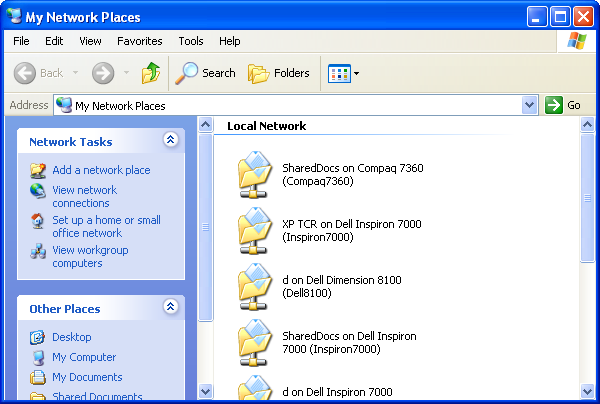Image resolution: width=600 pixels, height=404 pixels.
Task: Click the file list scroll-down arrow
Action: click(x=588, y=391)
